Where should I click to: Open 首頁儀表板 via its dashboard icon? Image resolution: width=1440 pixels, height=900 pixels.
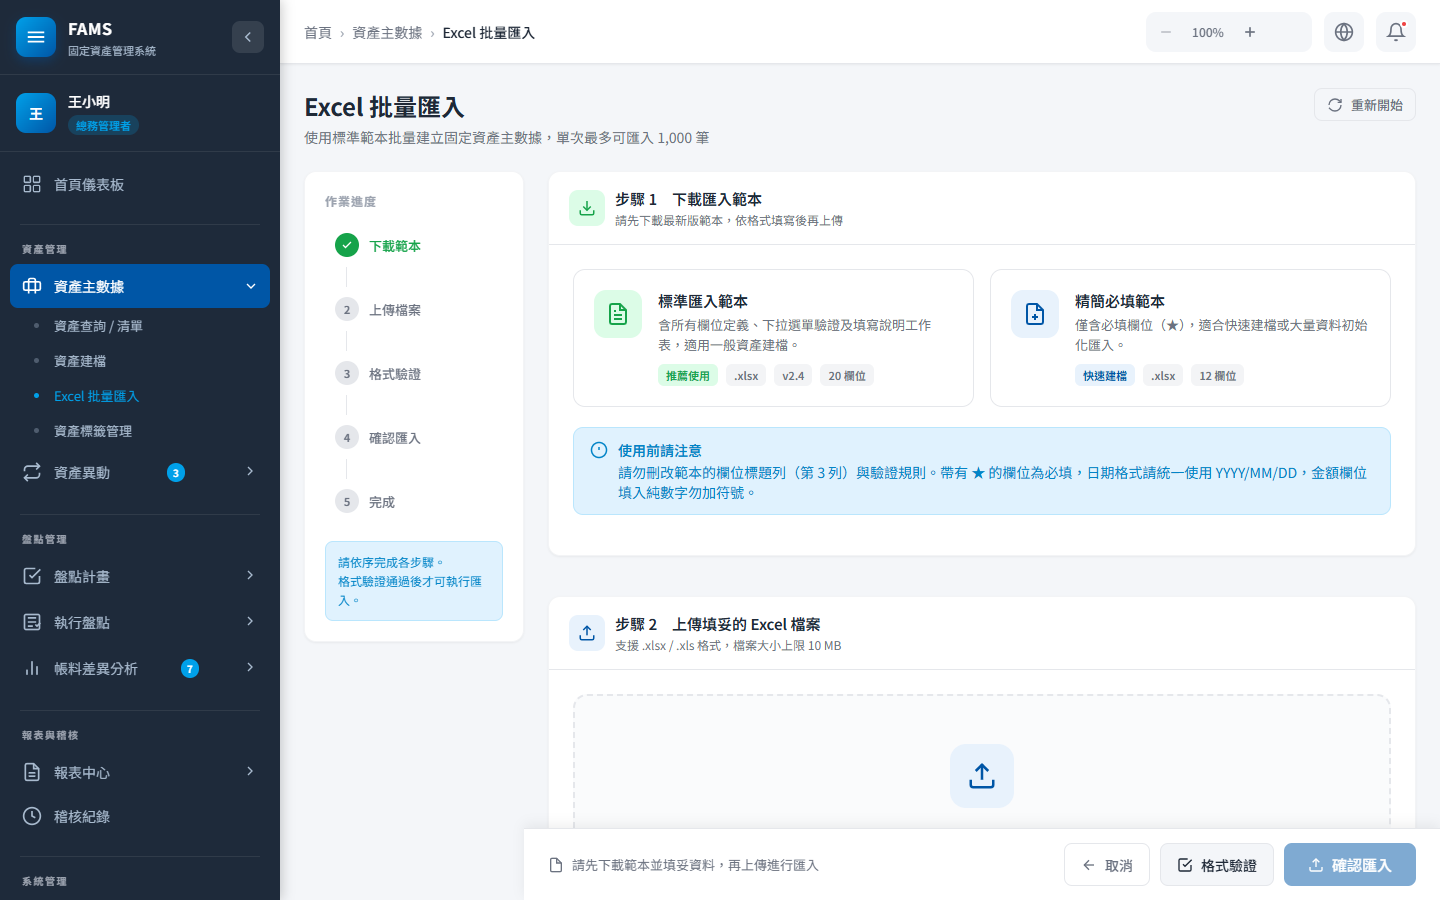pos(31,184)
